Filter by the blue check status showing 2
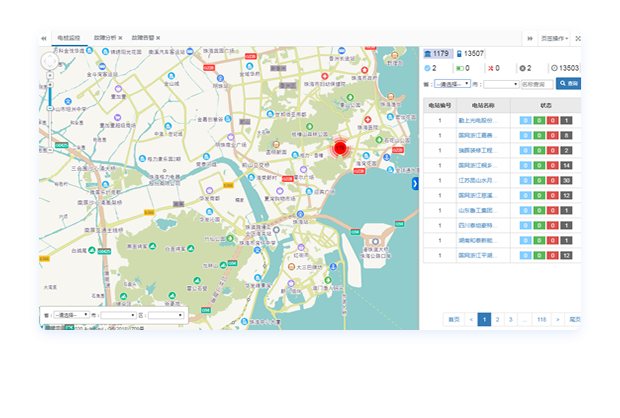The image size is (620, 418). [430, 68]
